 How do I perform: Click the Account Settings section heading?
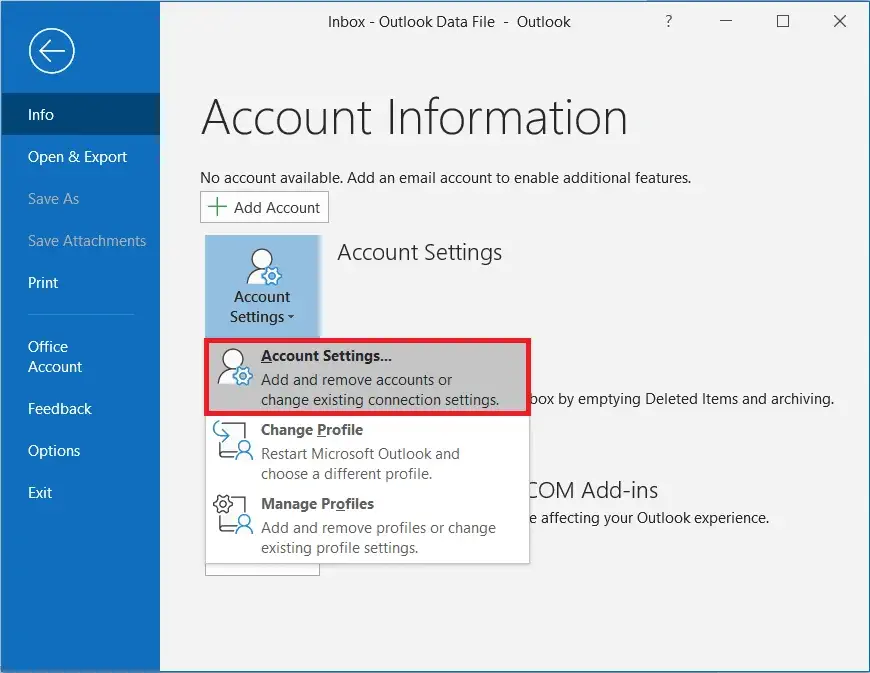419,252
